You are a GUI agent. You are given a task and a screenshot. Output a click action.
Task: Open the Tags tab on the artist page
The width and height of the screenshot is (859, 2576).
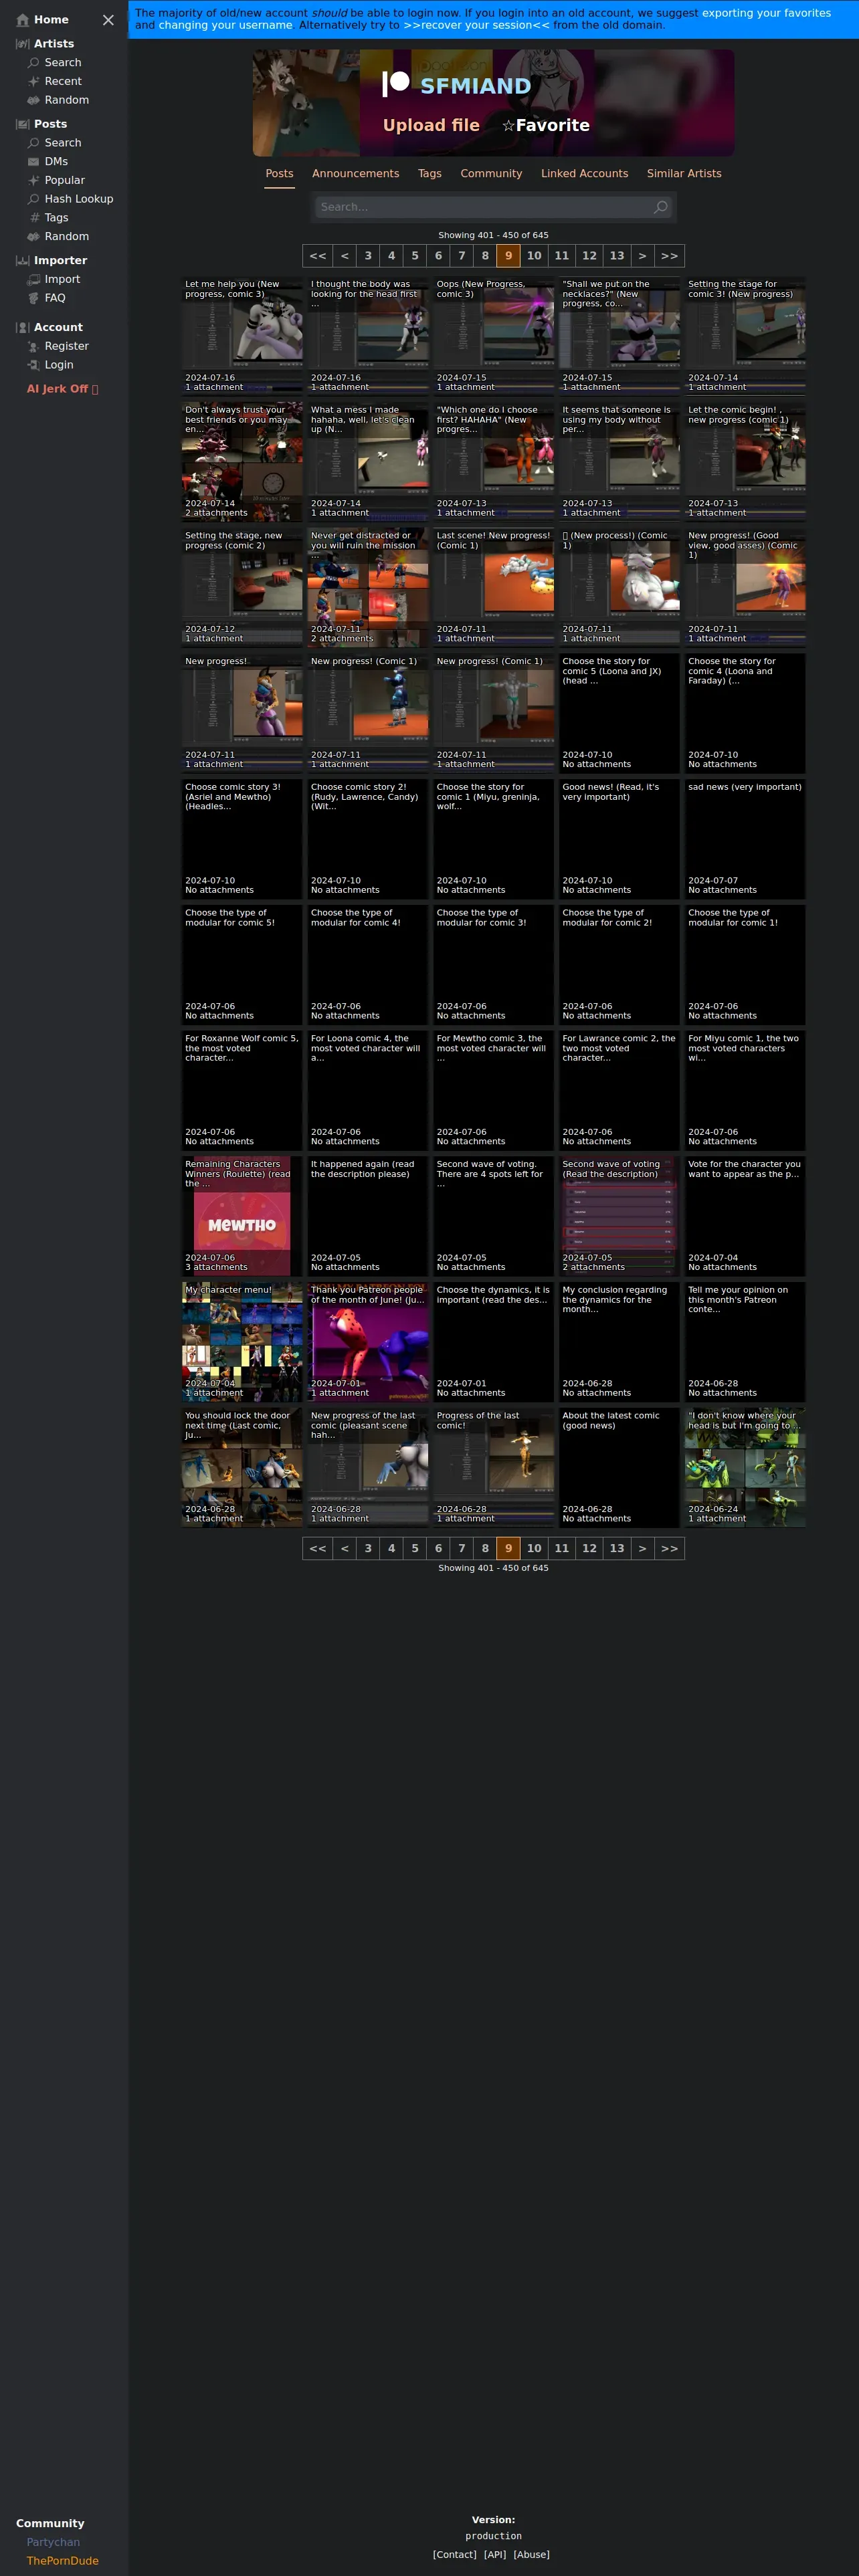(429, 174)
